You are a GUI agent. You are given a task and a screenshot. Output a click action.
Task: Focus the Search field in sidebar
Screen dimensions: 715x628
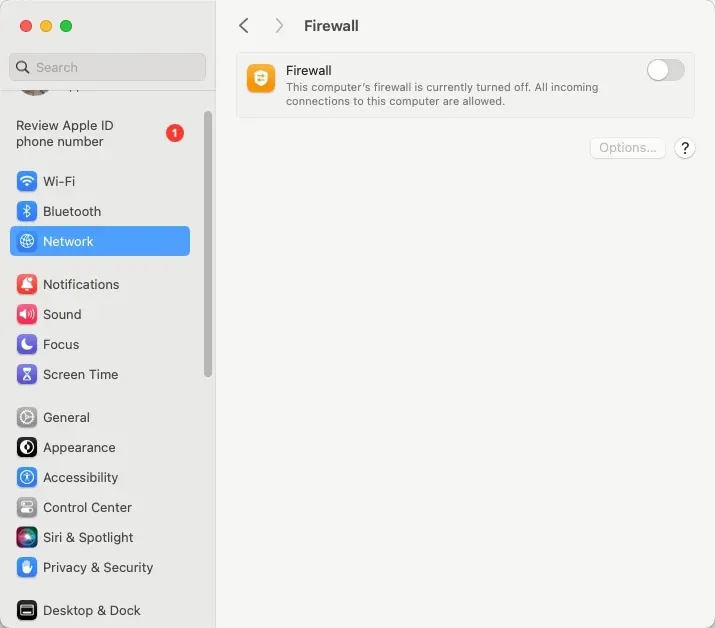(107, 67)
